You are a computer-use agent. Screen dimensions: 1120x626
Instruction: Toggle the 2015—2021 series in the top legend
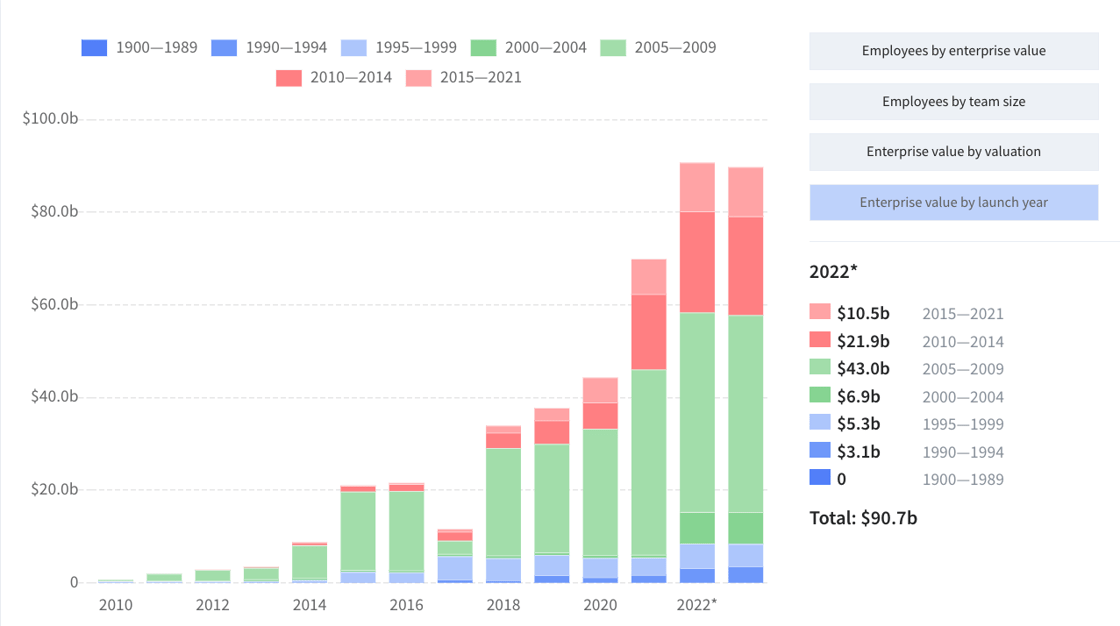click(x=464, y=78)
